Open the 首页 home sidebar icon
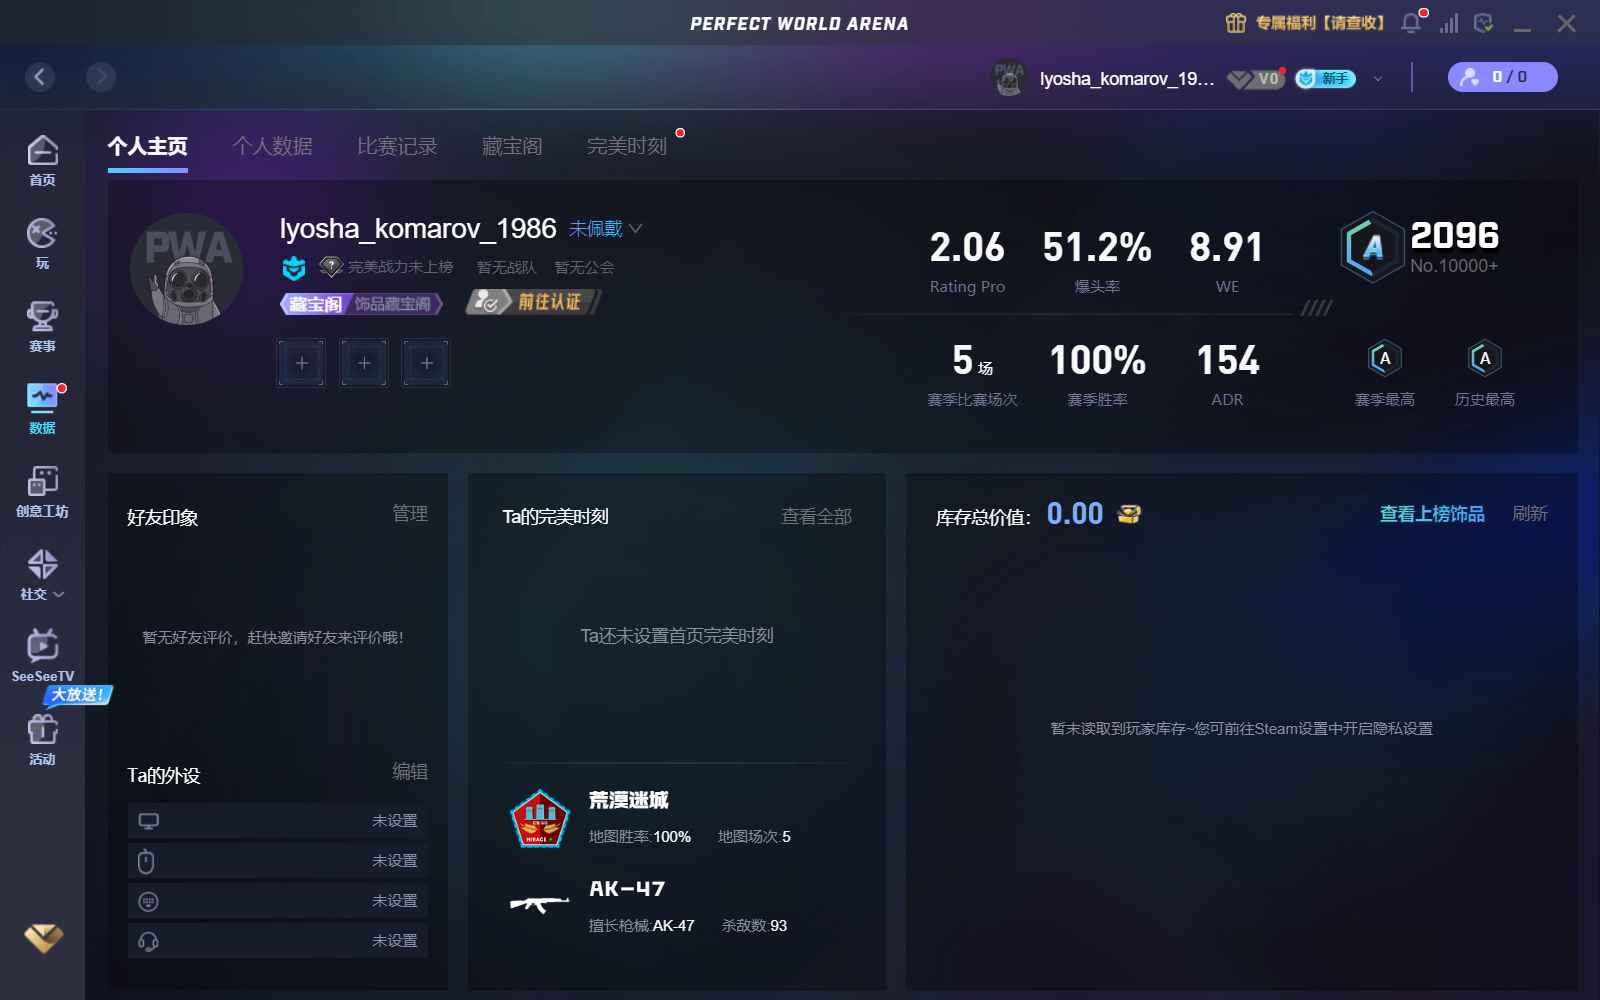Screen dimensions: 1600x1000 (x=42, y=161)
